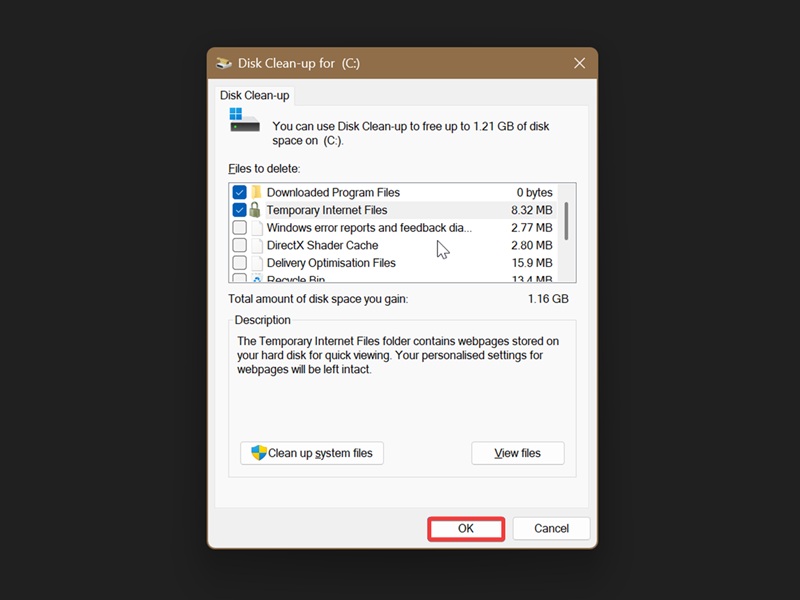Click the Clean up system files button
Image resolution: width=800 pixels, height=600 pixels.
[312, 453]
